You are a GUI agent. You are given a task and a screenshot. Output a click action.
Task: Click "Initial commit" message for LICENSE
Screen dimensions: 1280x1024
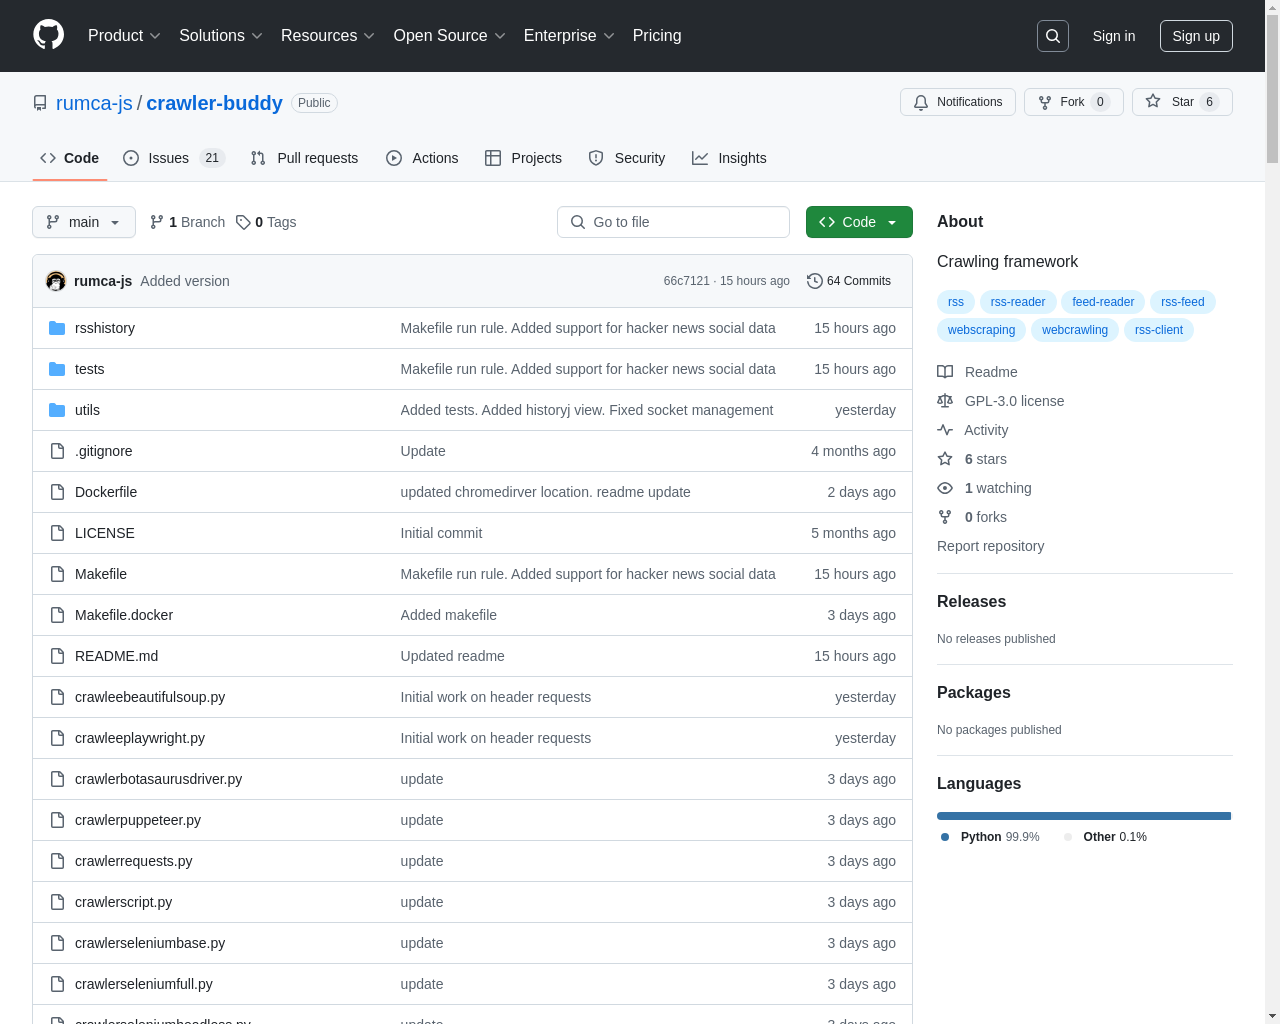click(441, 533)
